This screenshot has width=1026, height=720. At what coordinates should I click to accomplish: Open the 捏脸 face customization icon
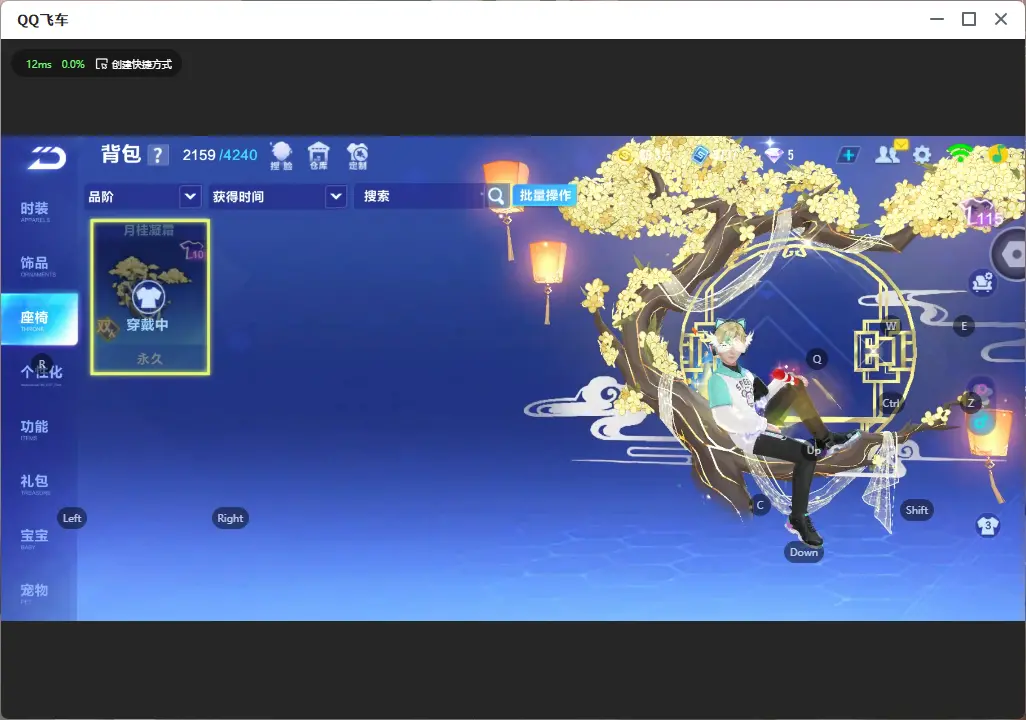(x=281, y=156)
